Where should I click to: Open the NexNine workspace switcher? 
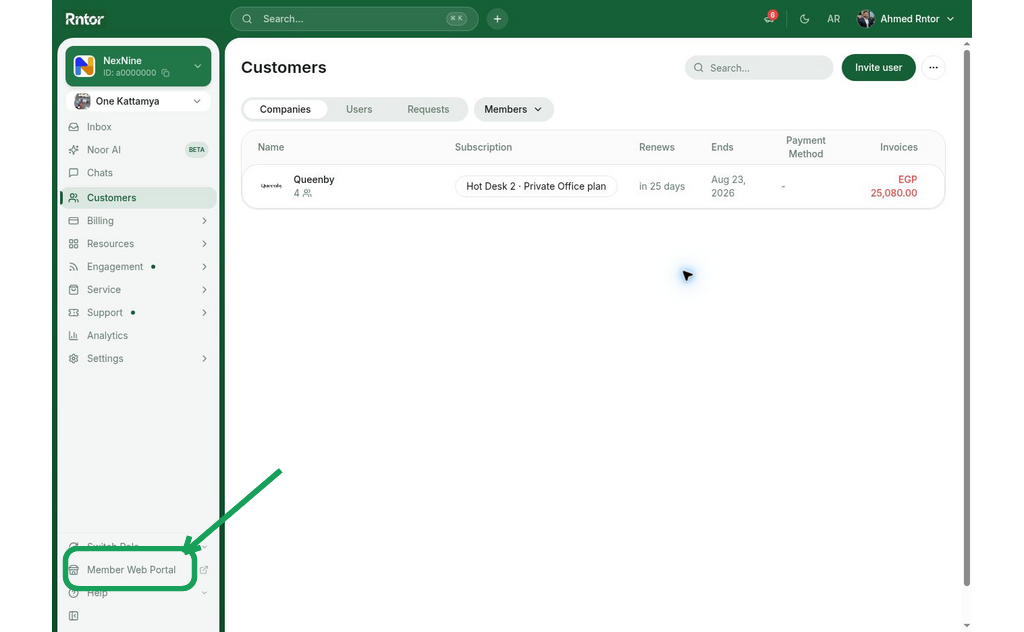click(x=138, y=66)
